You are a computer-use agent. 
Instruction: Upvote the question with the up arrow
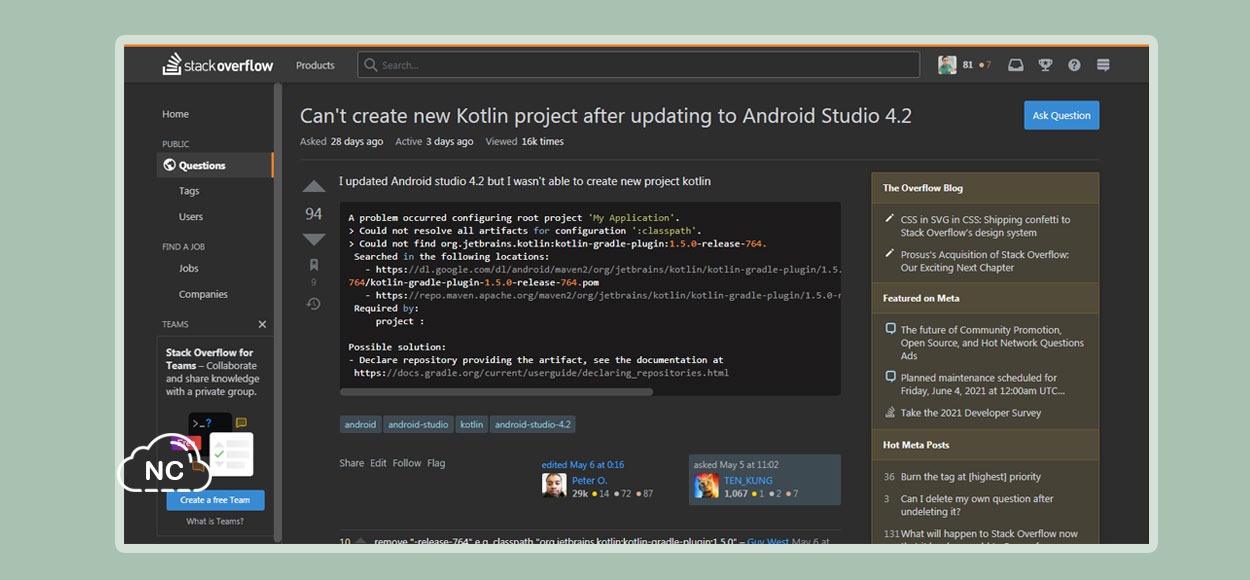click(314, 187)
